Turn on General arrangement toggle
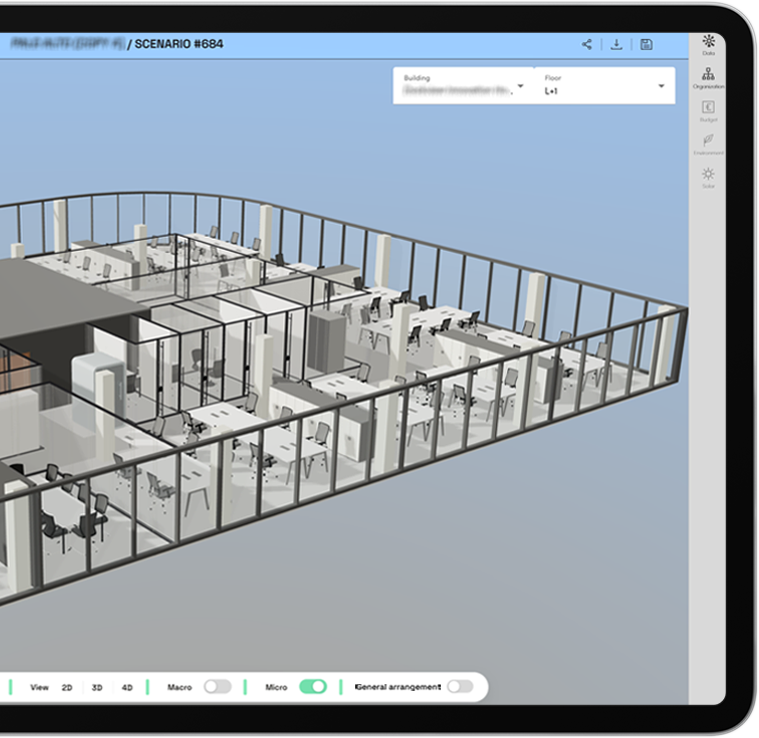The image size is (759, 738). [x=460, y=687]
